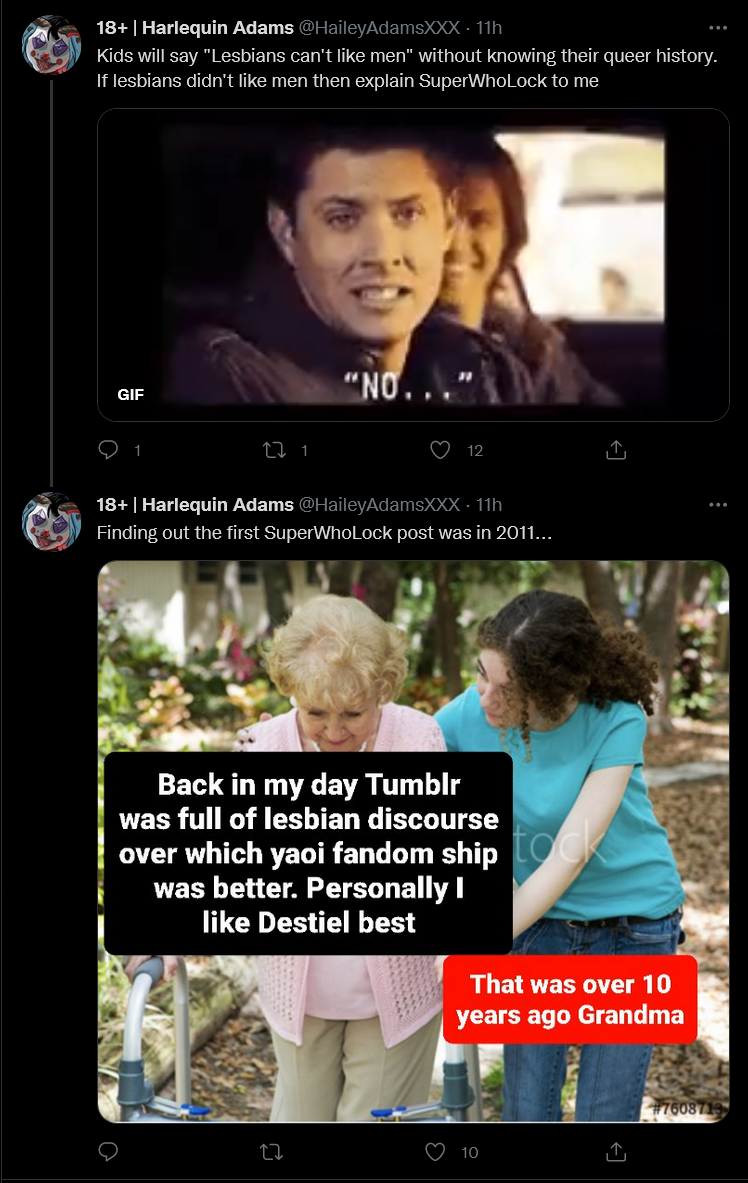This screenshot has height=1183, width=748.
Task: Open the profile avatar on the second tweet
Action: click(x=51, y=522)
